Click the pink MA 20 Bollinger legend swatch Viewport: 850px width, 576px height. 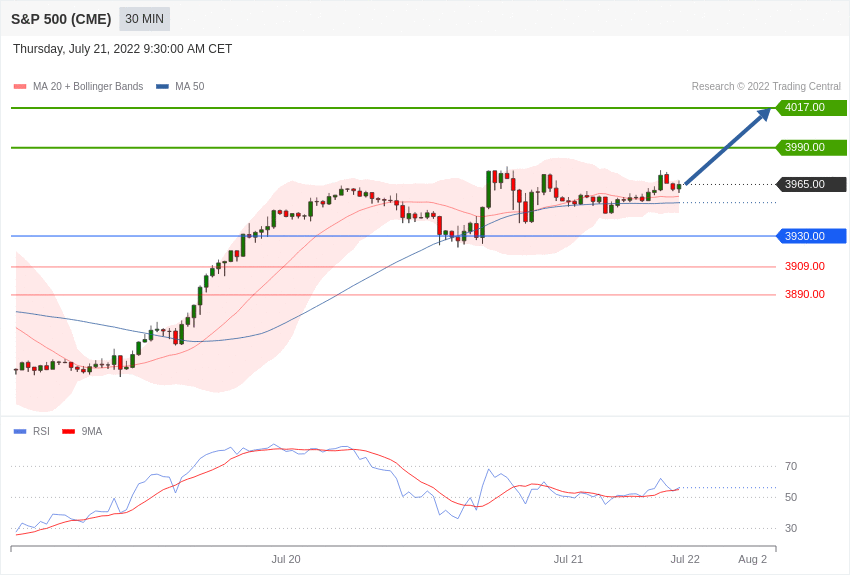click(x=20, y=87)
